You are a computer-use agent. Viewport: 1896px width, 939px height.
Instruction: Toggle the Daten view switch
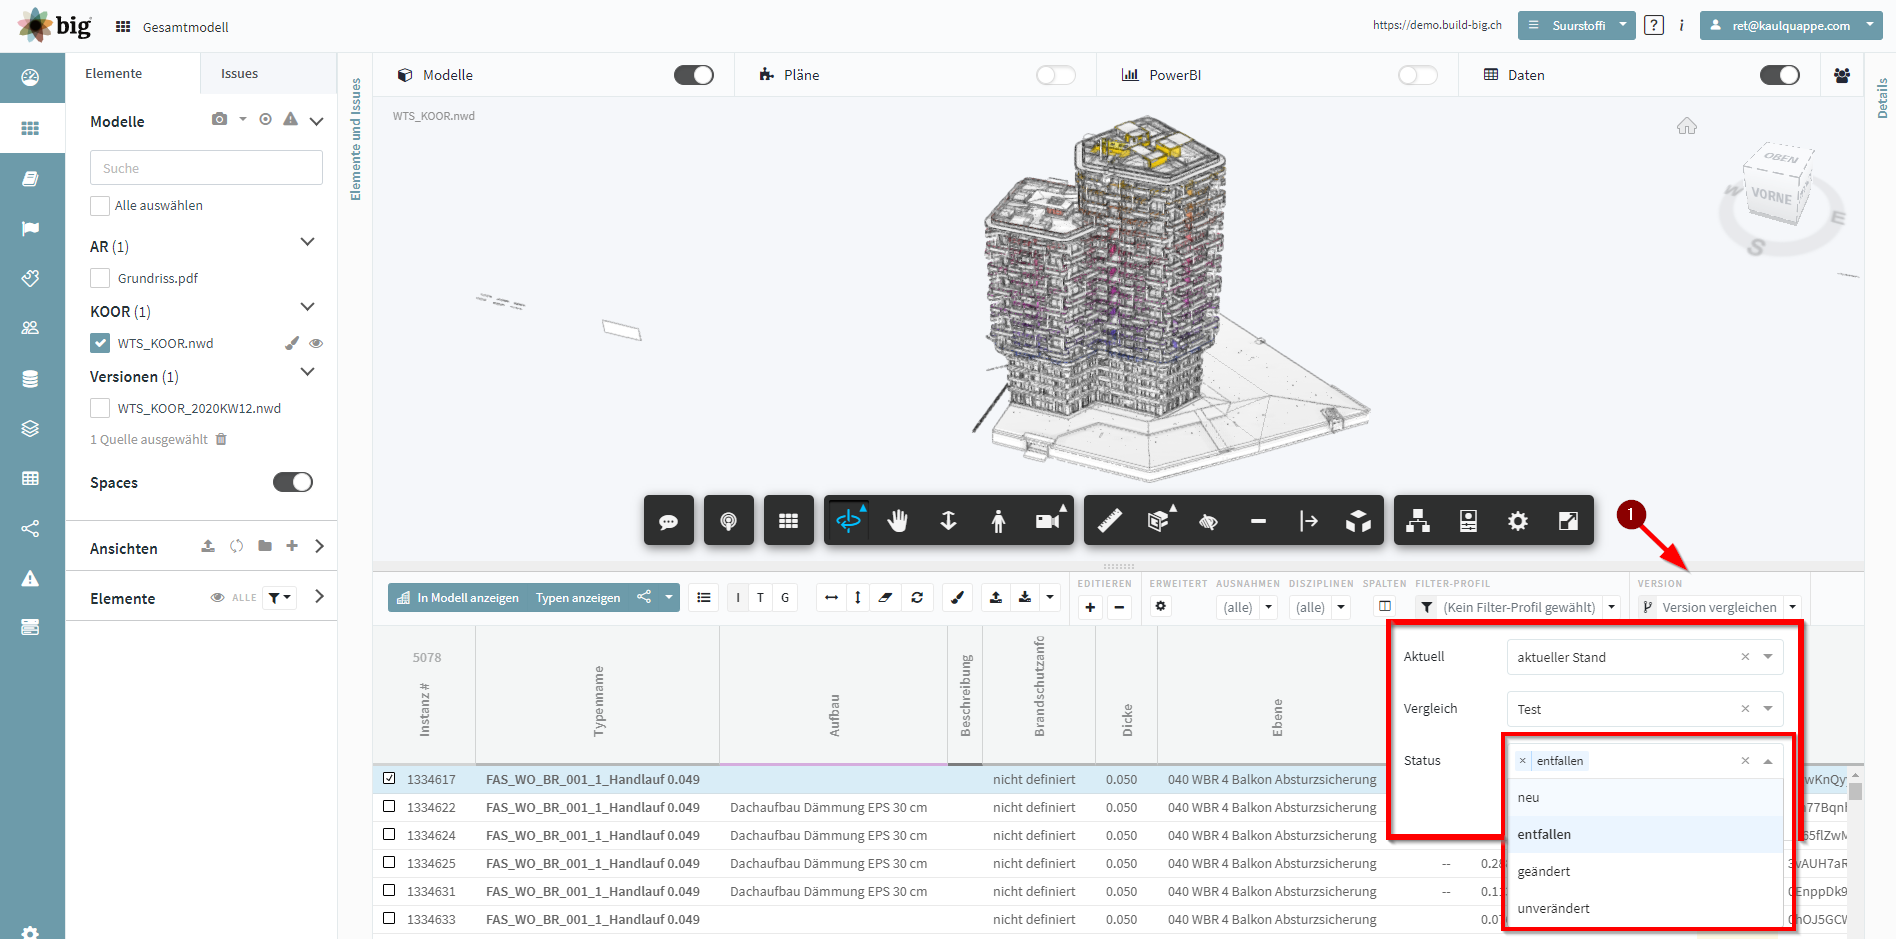point(1780,75)
